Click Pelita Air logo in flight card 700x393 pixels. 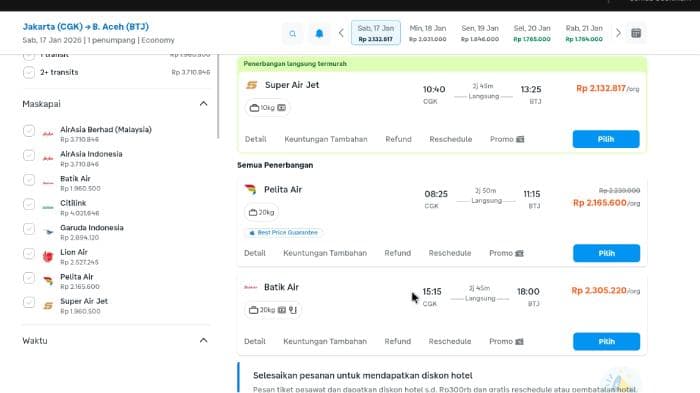coord(250,189)
